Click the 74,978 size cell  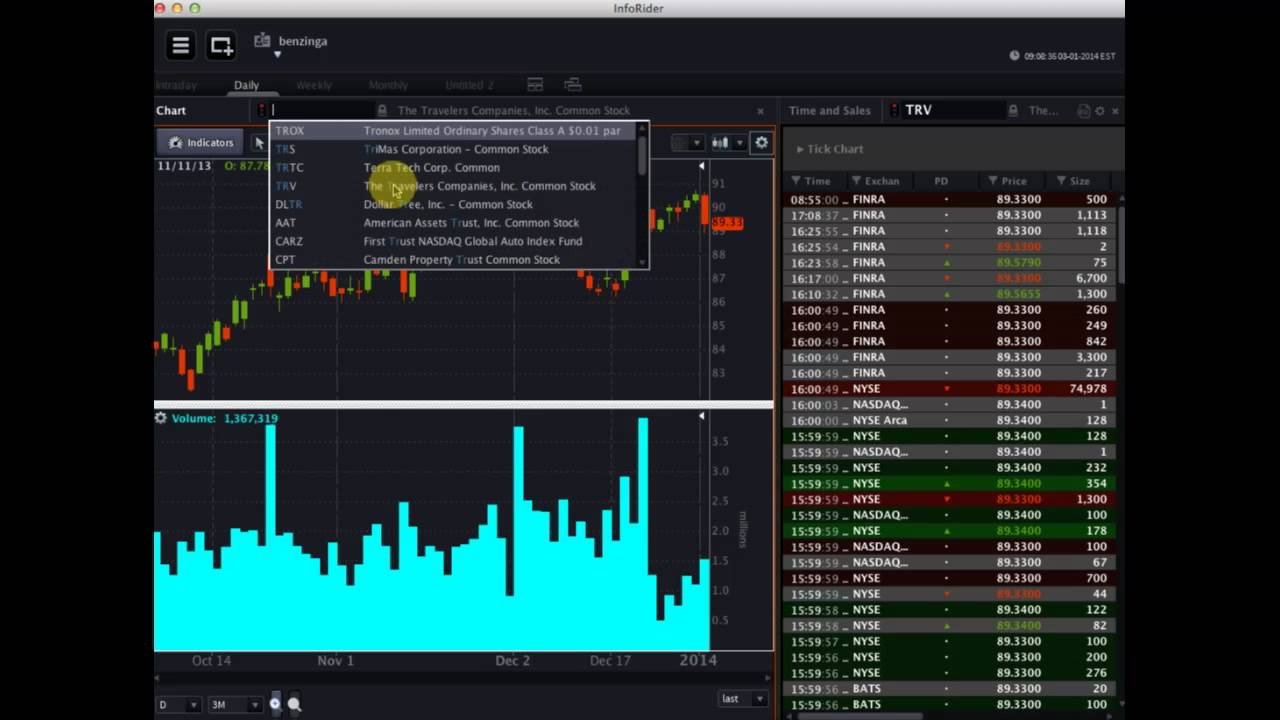(1088, 389)
